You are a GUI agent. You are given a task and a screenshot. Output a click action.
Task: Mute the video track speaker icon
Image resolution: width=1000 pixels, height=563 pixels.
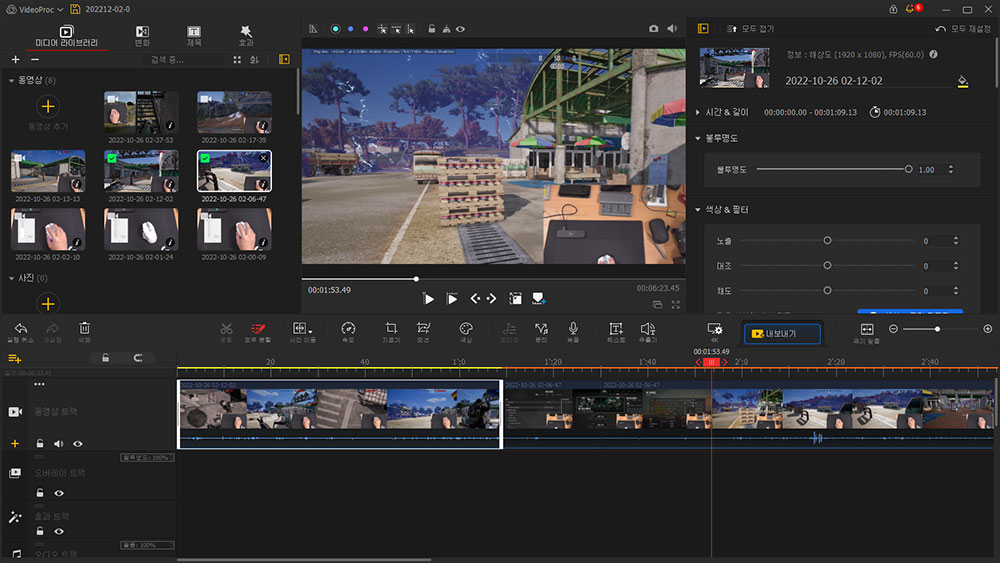pyautogui.click(x=59, y=443)
